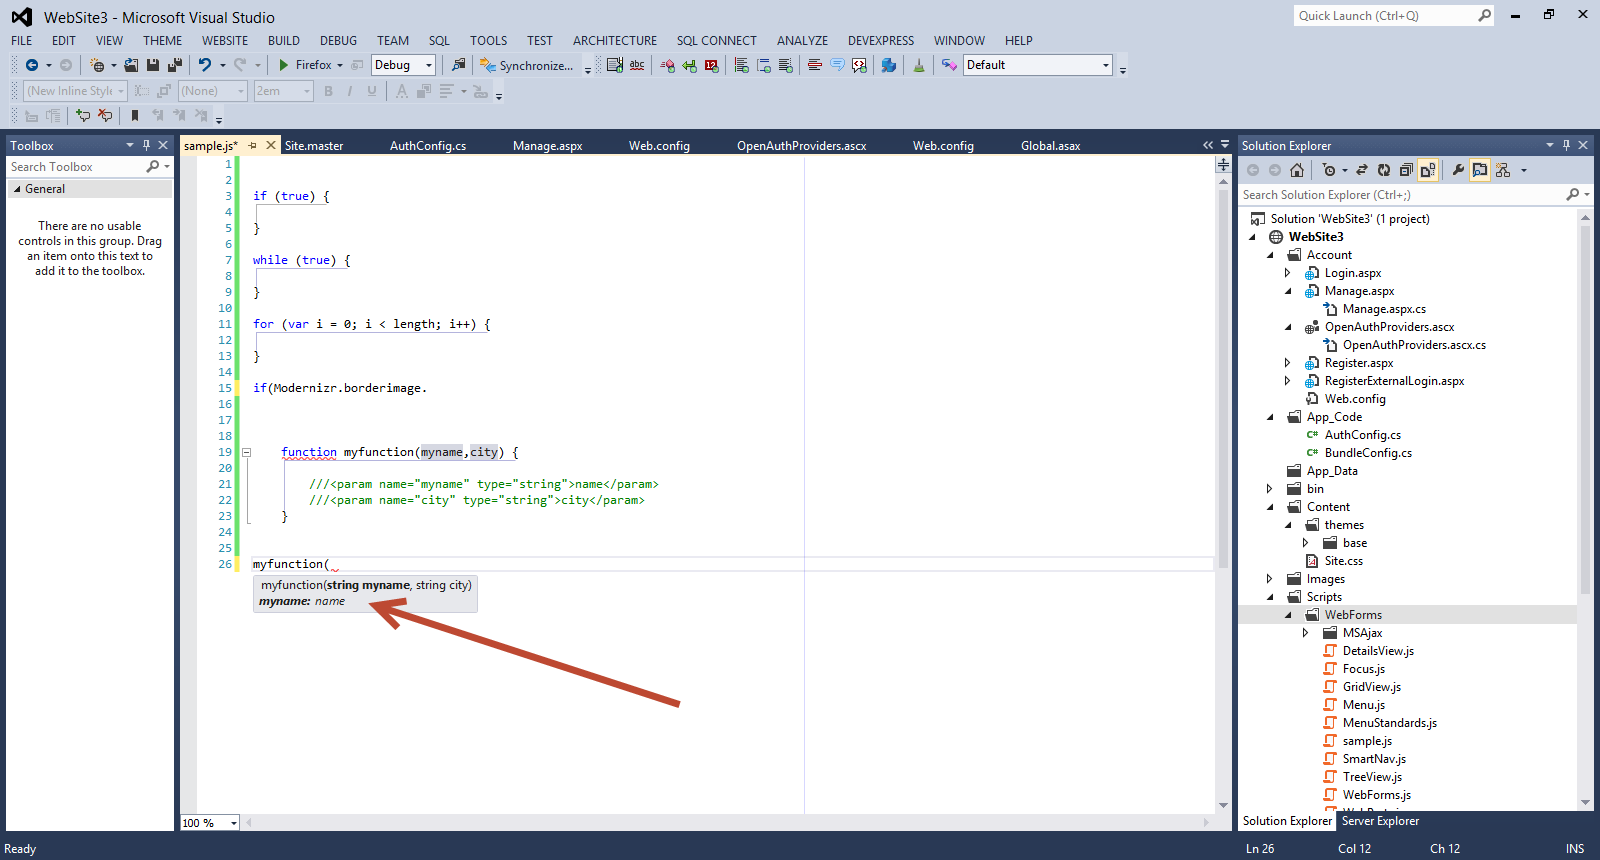This screenshot has height=860, width=1600.
Task: Click the abc spell-check icon
Action: [637, 65]
